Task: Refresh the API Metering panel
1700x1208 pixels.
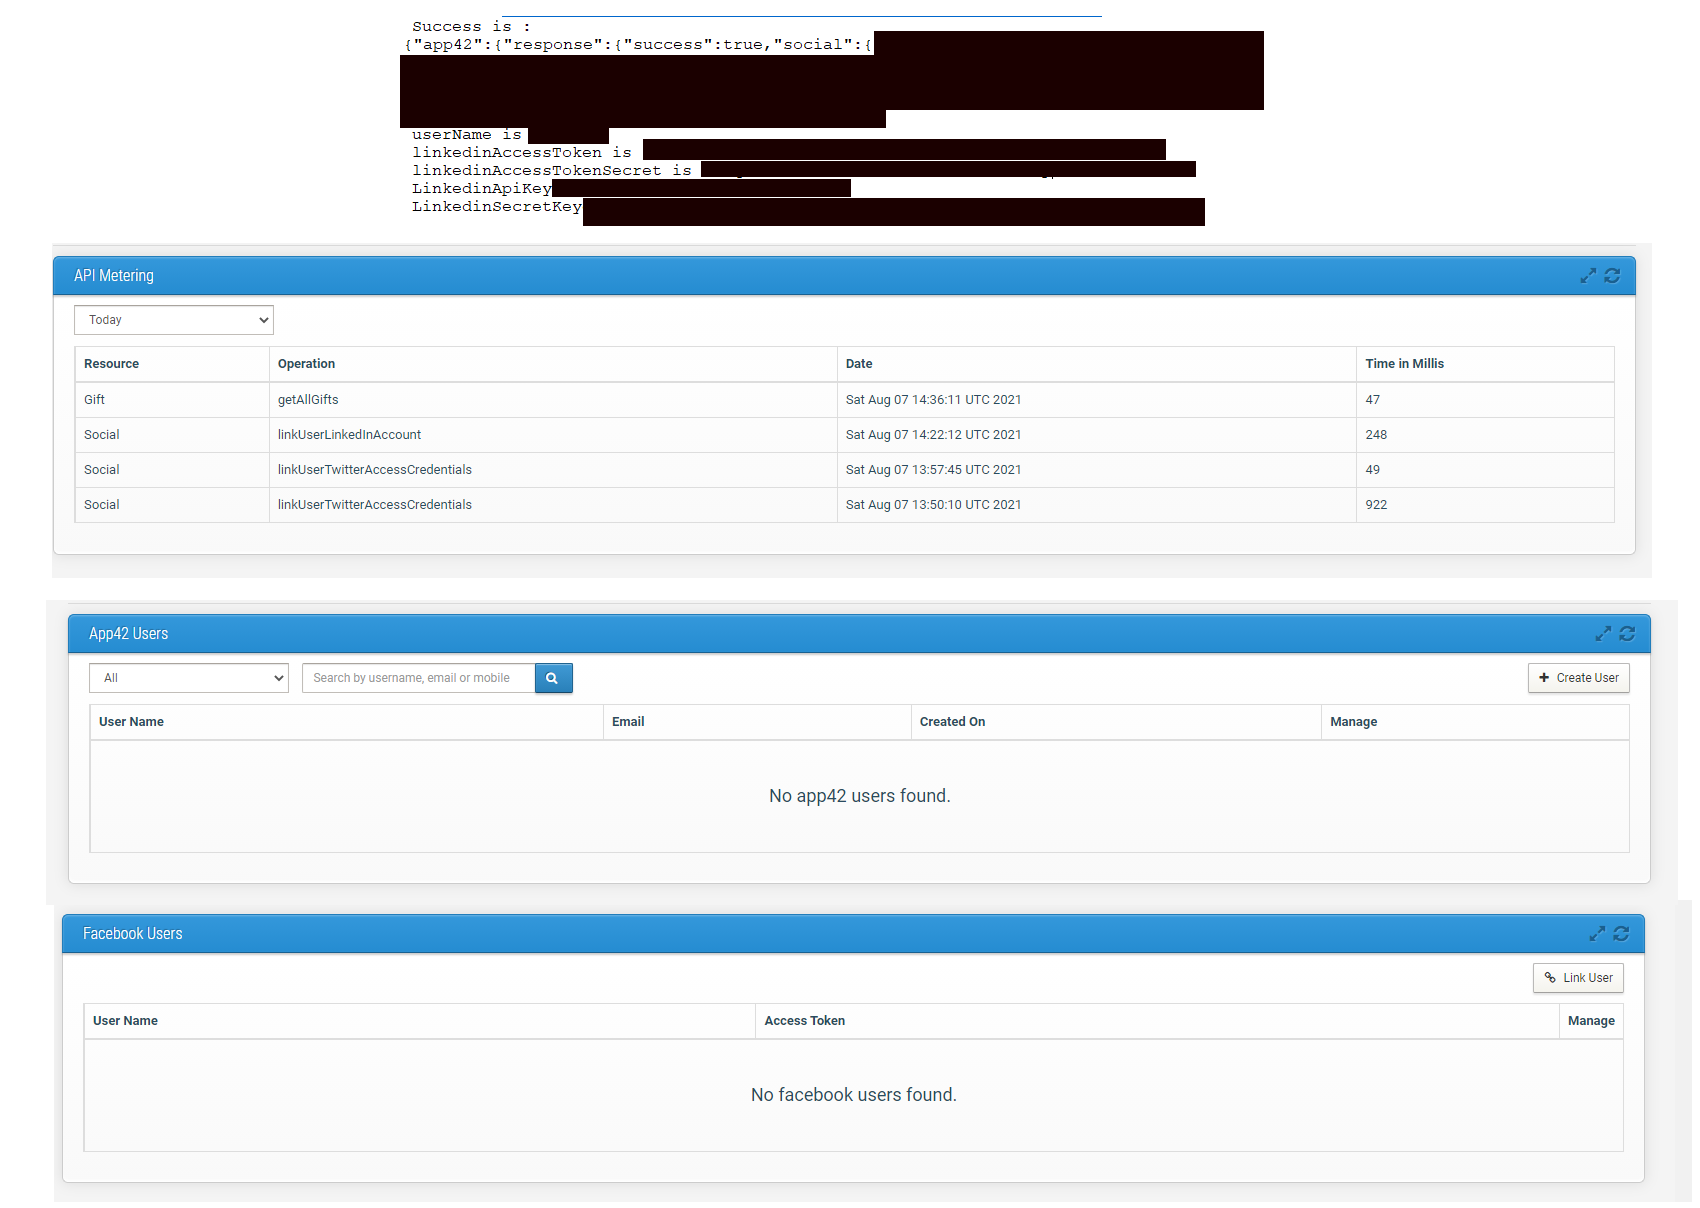Action: [1612, 276]
